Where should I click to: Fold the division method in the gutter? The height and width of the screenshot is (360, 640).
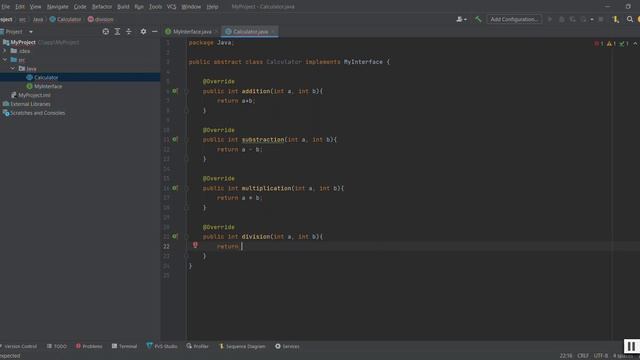coord(187,236)
